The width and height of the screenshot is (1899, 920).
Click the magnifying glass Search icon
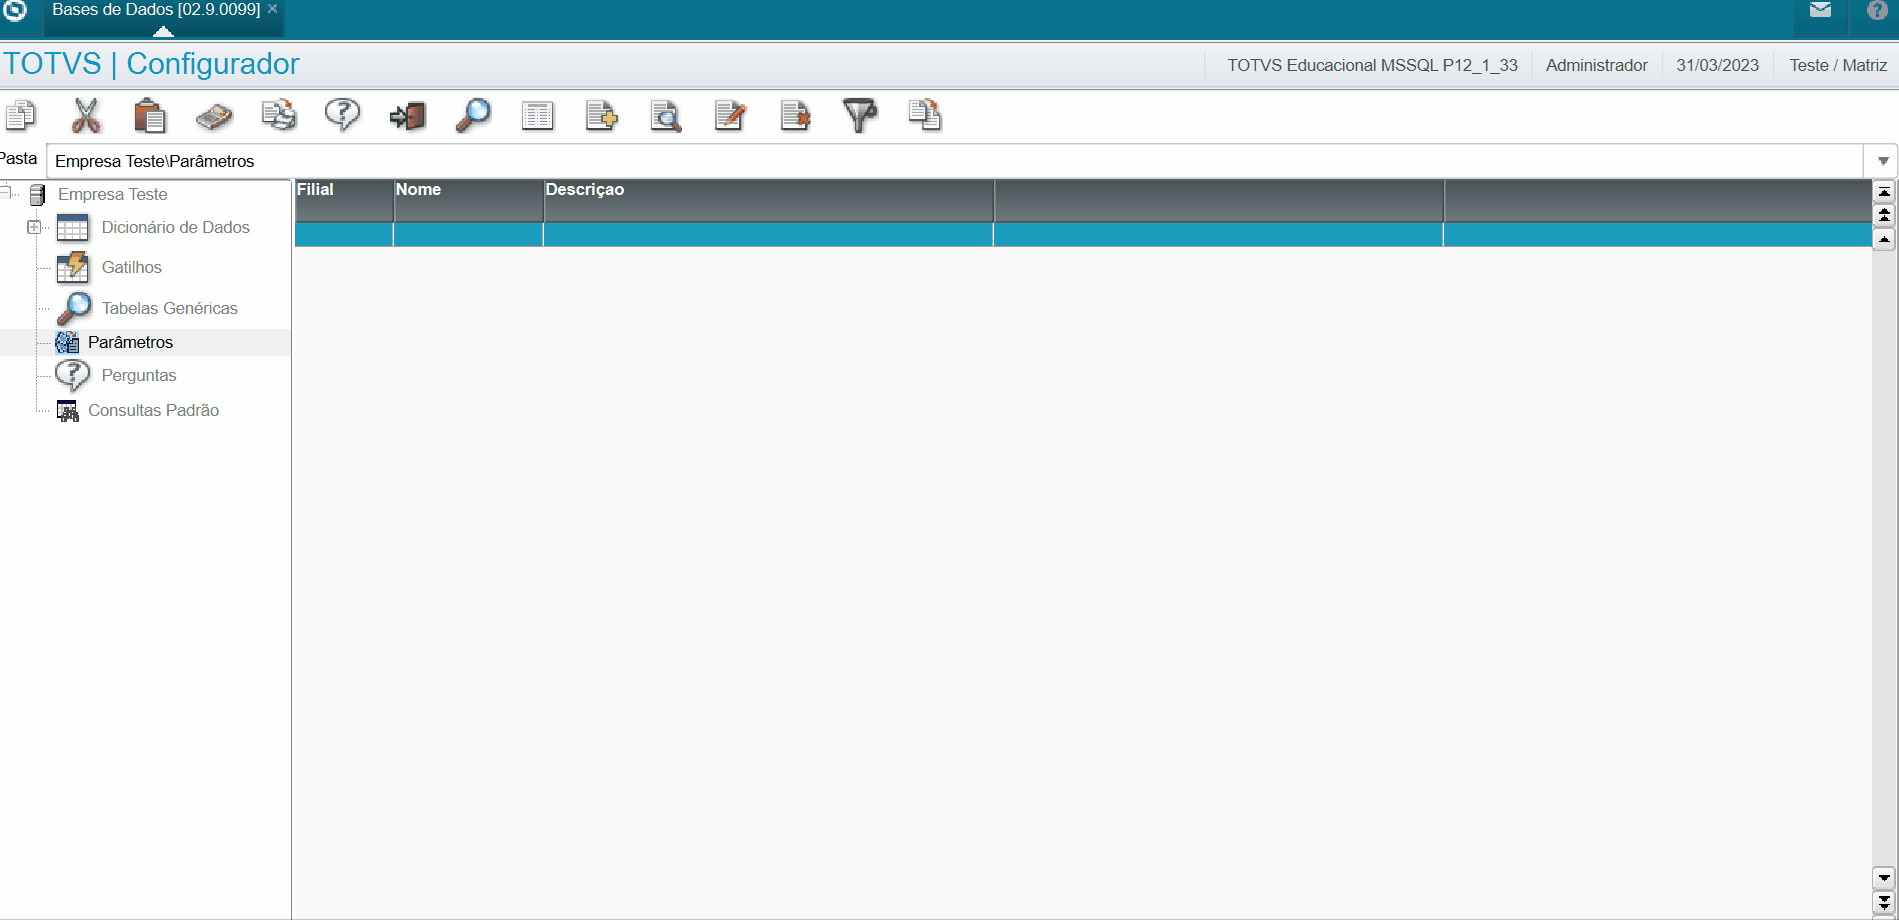(x=473, y=116)
